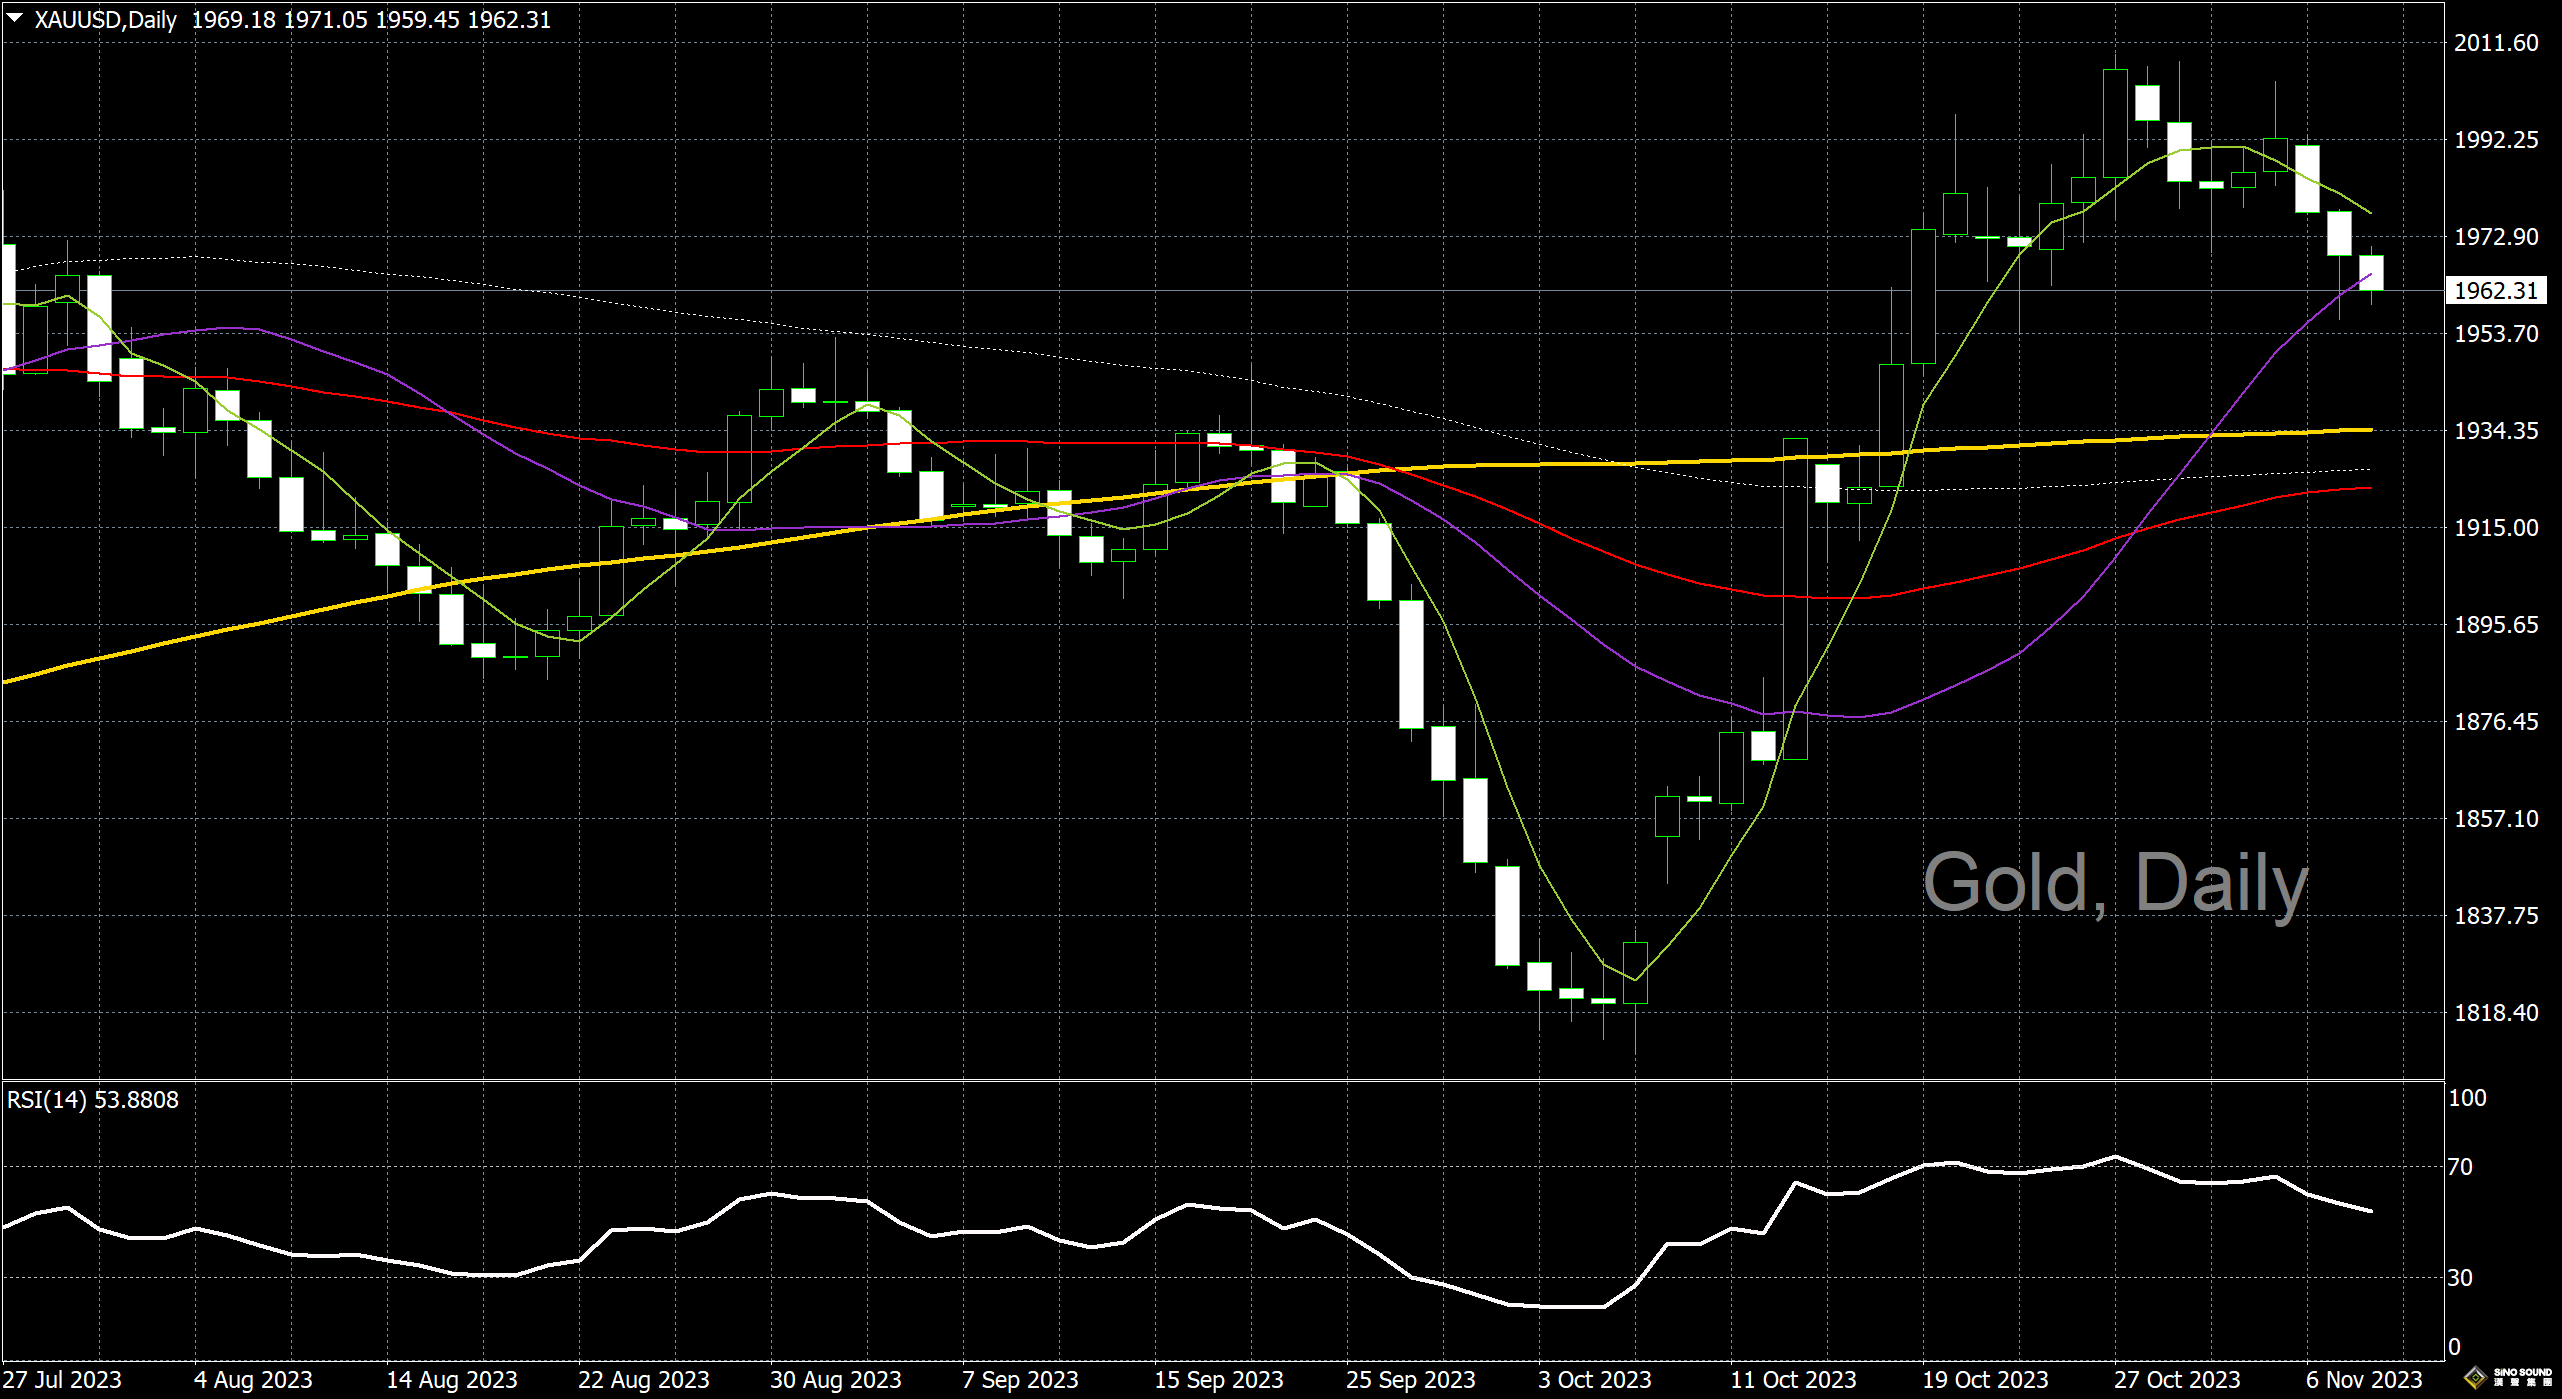Click the RSI 100 level label

pos(2466,1098)
